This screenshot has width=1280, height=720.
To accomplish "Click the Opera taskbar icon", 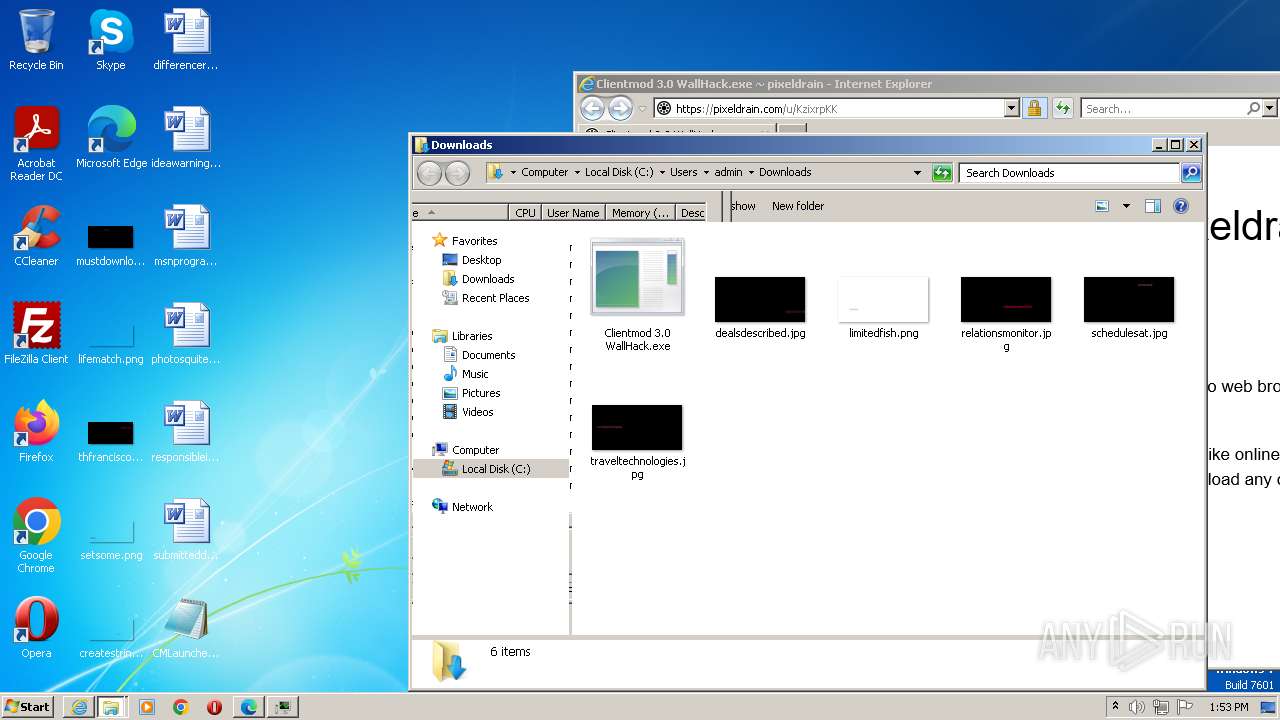I will pyautogui.click(x=214, y=707).
